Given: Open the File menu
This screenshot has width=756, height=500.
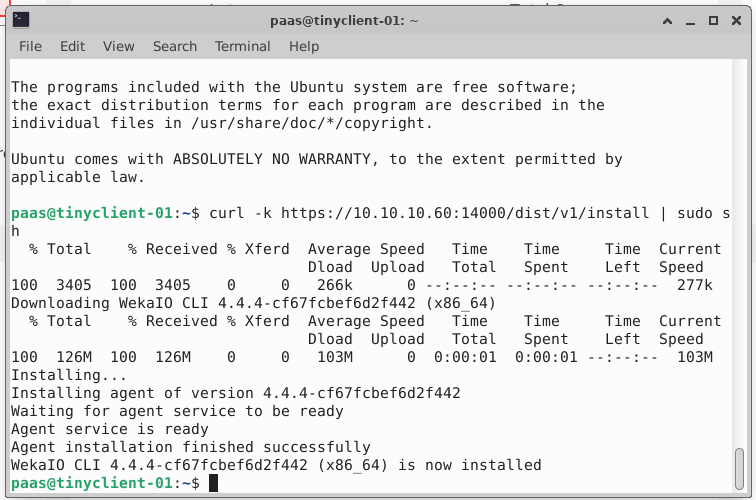Looking at the screenshot, I should (30, 46).
